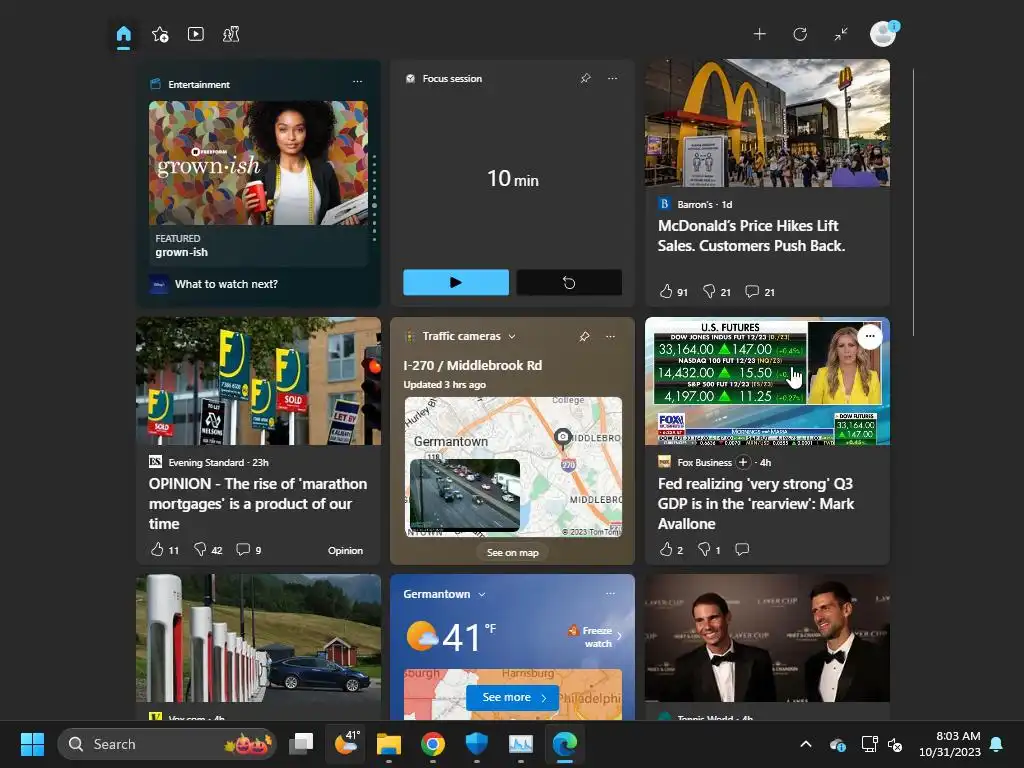
Task: Click the muted volume tray icon
Action: 895,744
